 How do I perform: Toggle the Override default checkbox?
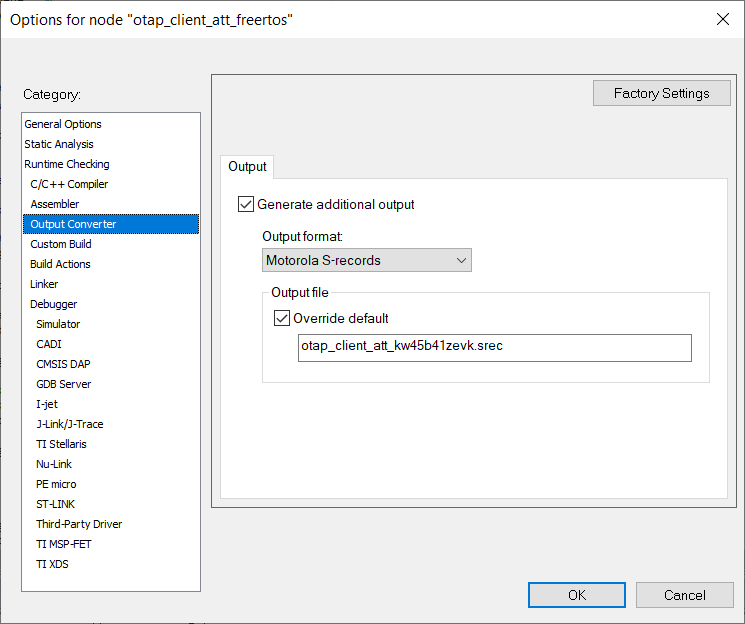point(282,319)
